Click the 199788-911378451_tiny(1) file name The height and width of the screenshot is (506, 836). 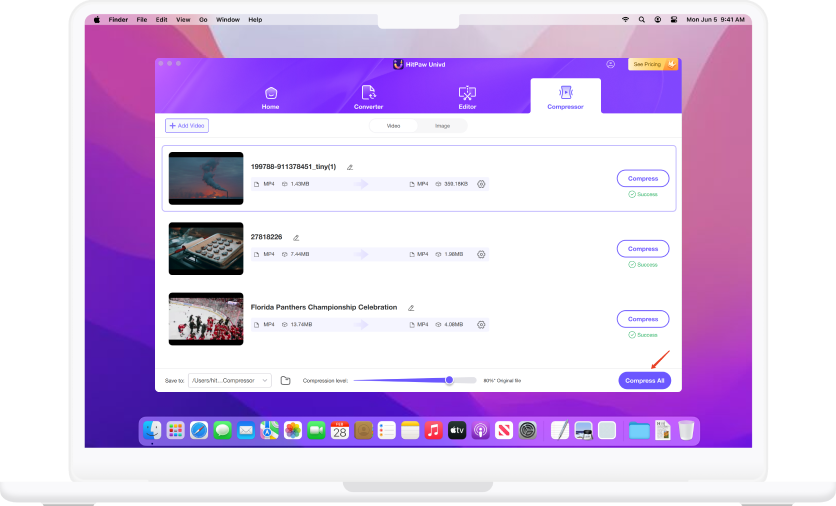[x=293, y=167]
